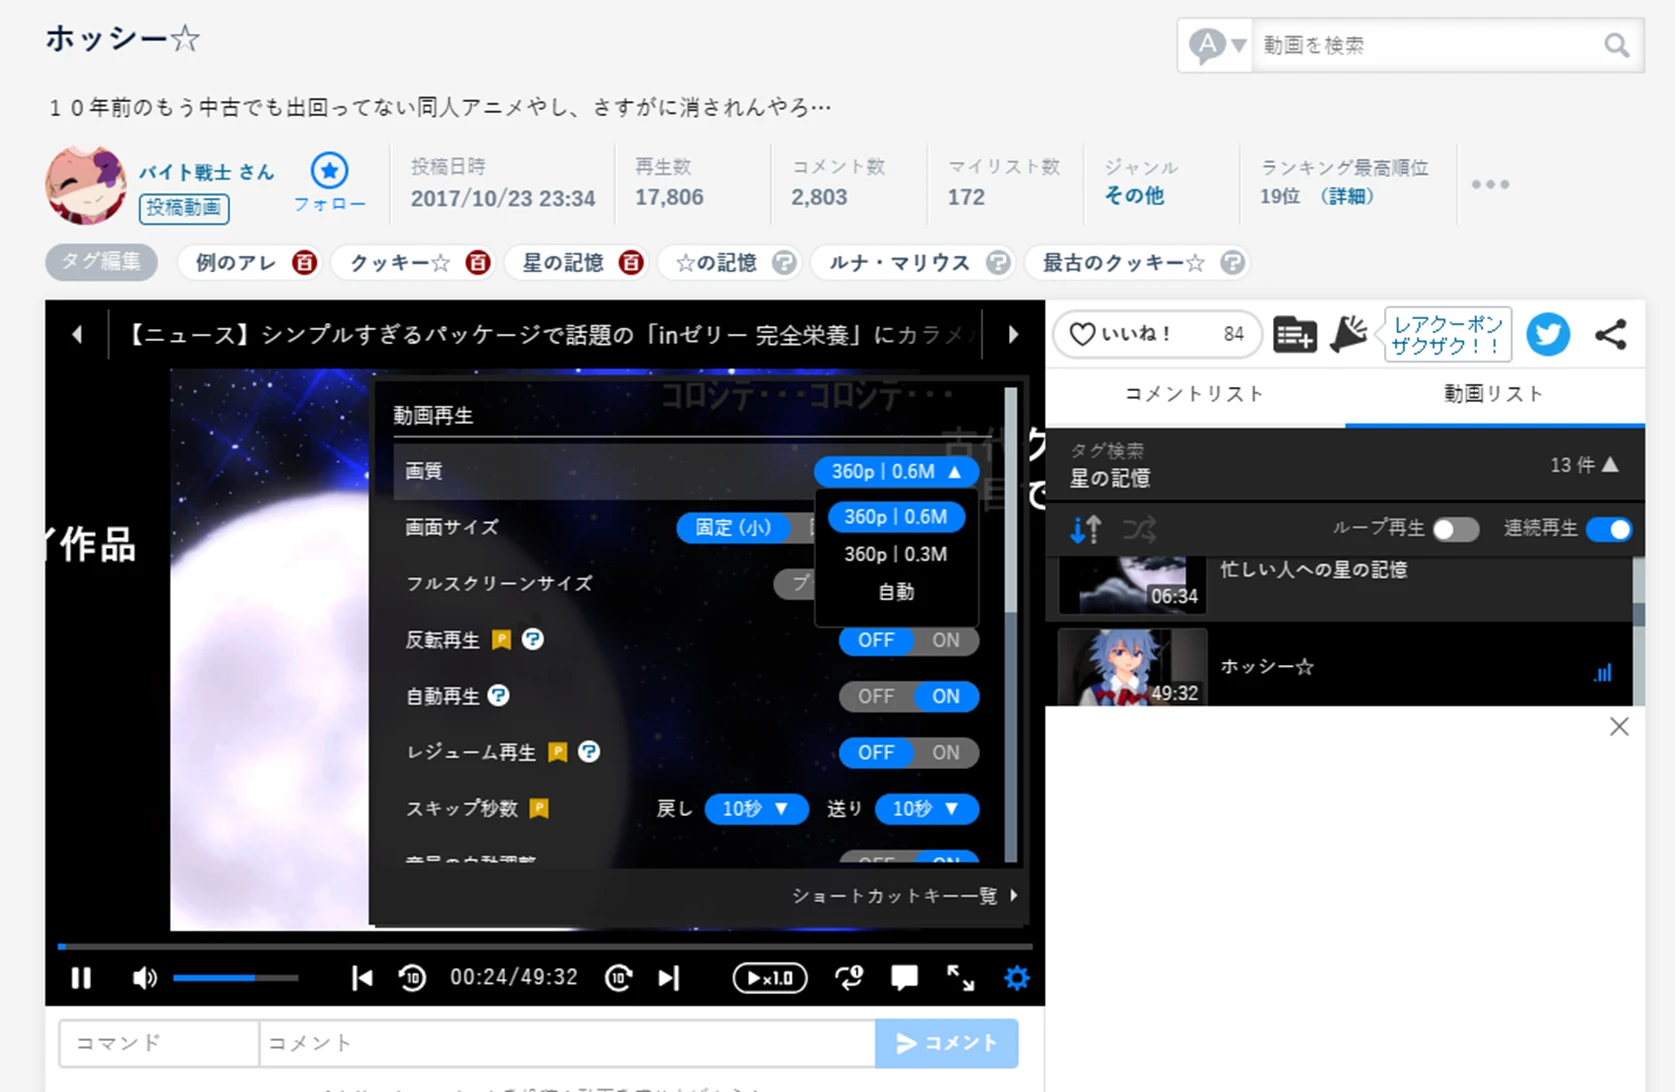Open playback speed x1.0 control

pyautogui.click(x=769, y=977)
